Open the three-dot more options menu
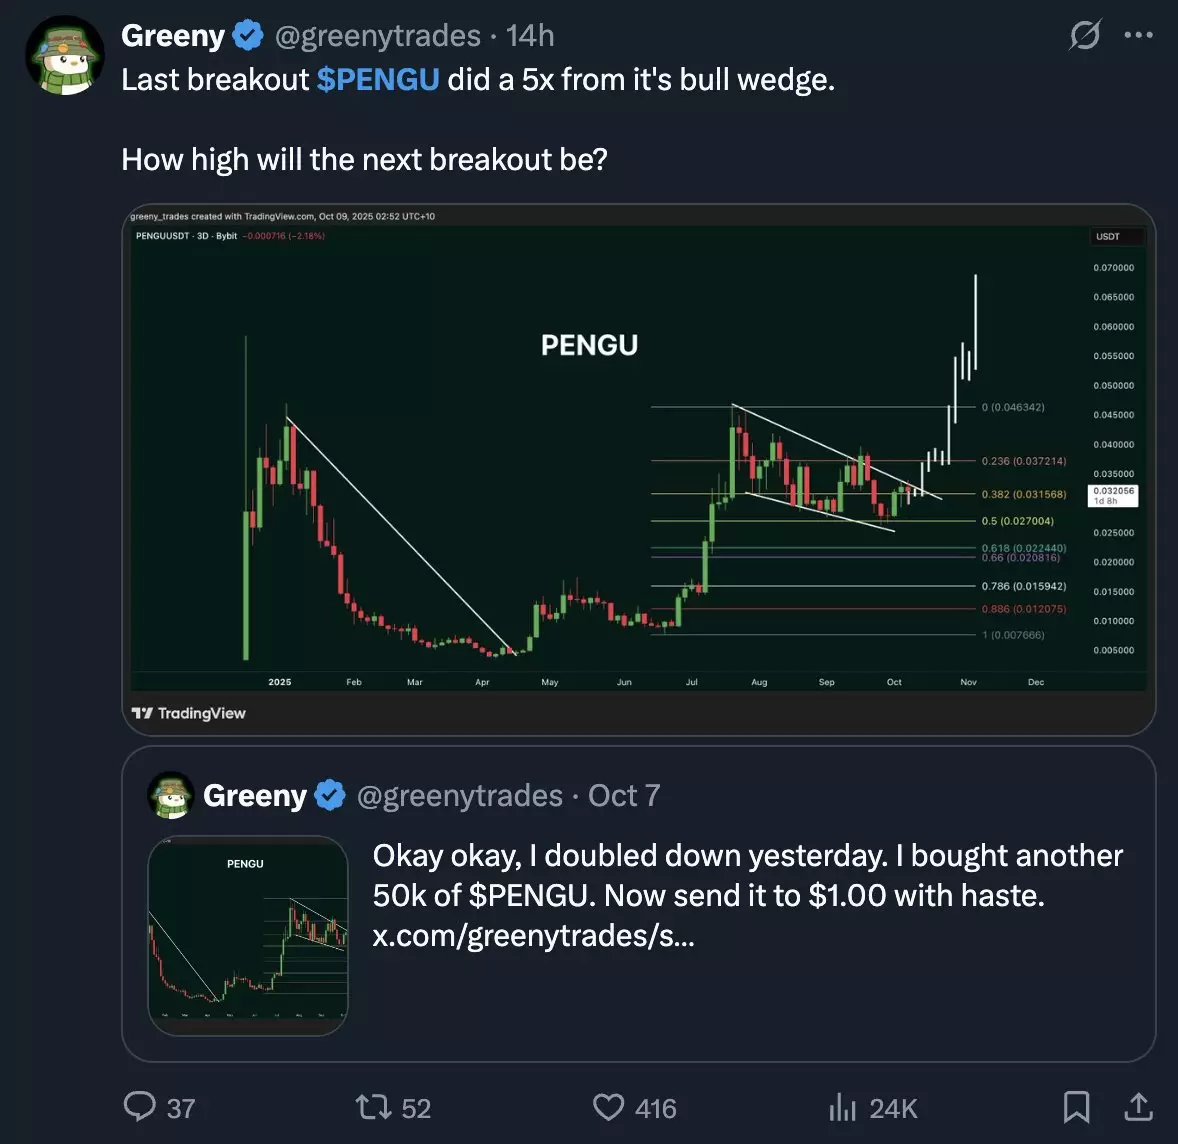Screen dimensions: 1178x1144 pyautogui.click(x=1138, y=35)
